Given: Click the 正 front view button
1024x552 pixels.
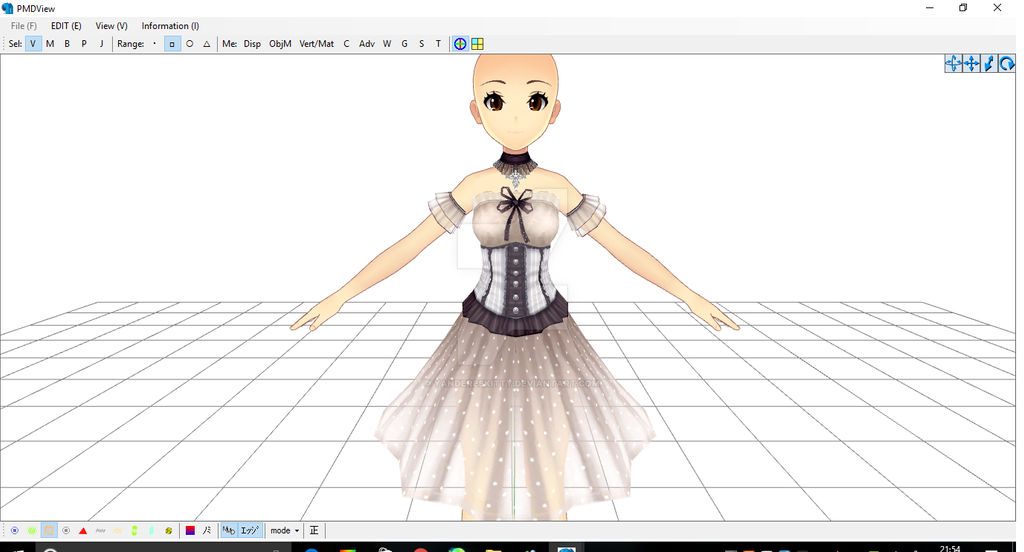Looking at the screenshot, I should click(x=314, y=530).
